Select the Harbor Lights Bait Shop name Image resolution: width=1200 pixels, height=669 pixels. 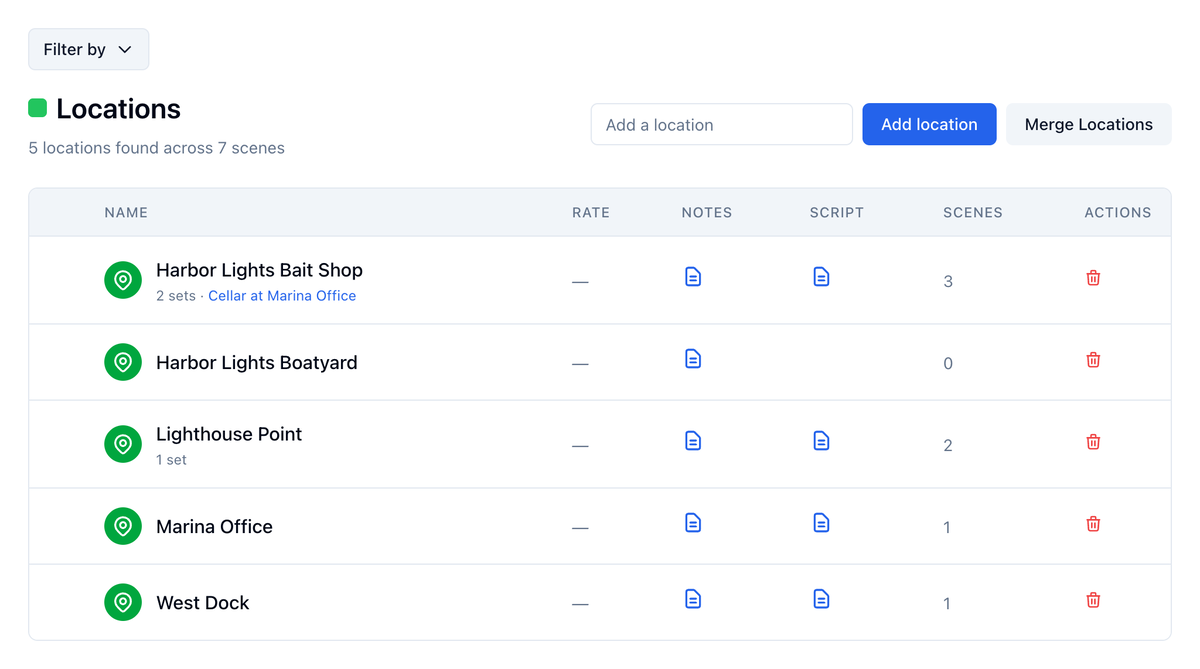[259, 270]
